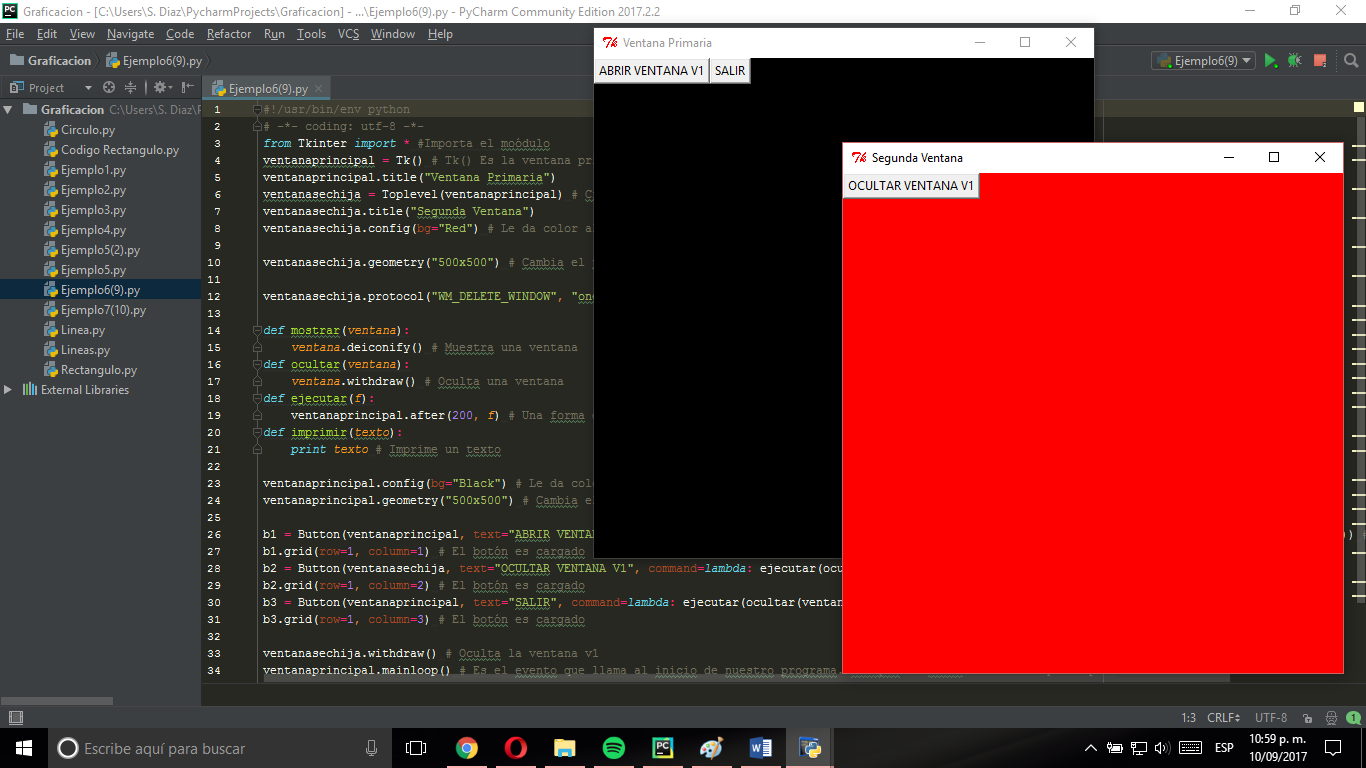Image resolution: width=1366 pixels, height=768 pixels.
Task: Run the script with the green Run arrow
Action: pyautogui.click(x=1271, y=61)
